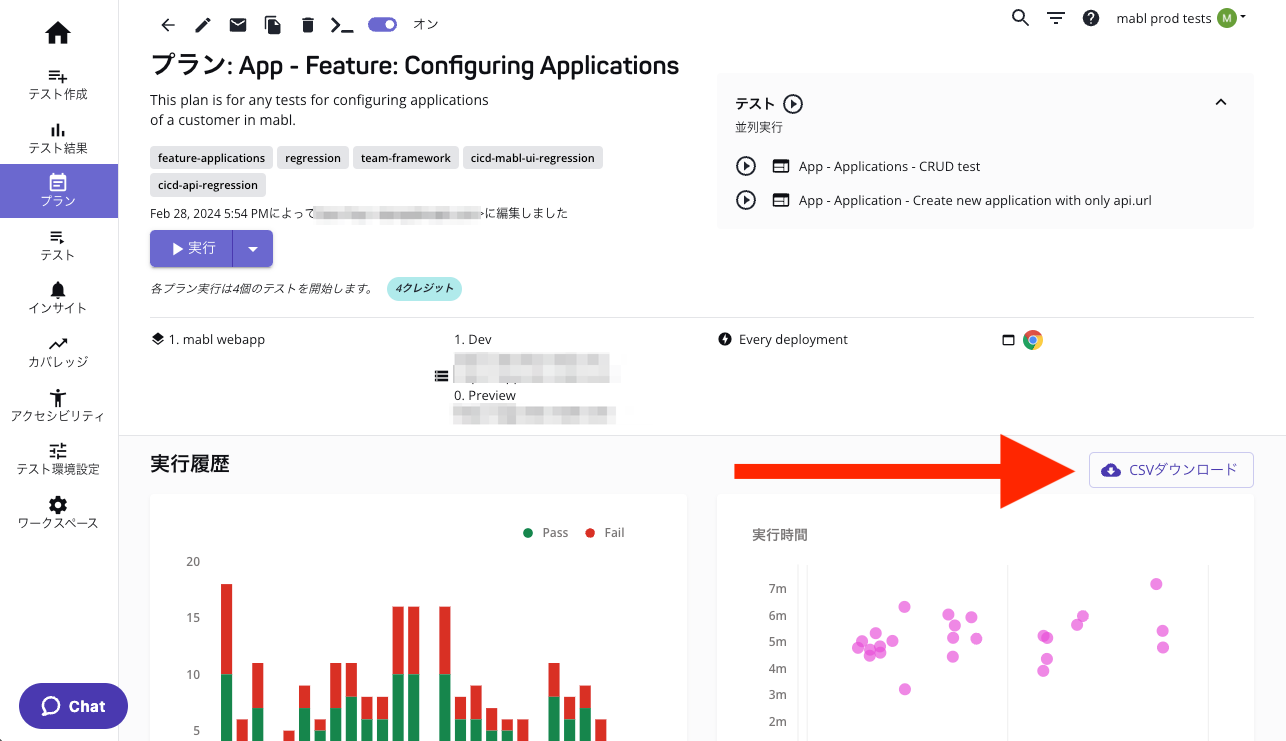Click the 4クレジット badge

point(424,289)
